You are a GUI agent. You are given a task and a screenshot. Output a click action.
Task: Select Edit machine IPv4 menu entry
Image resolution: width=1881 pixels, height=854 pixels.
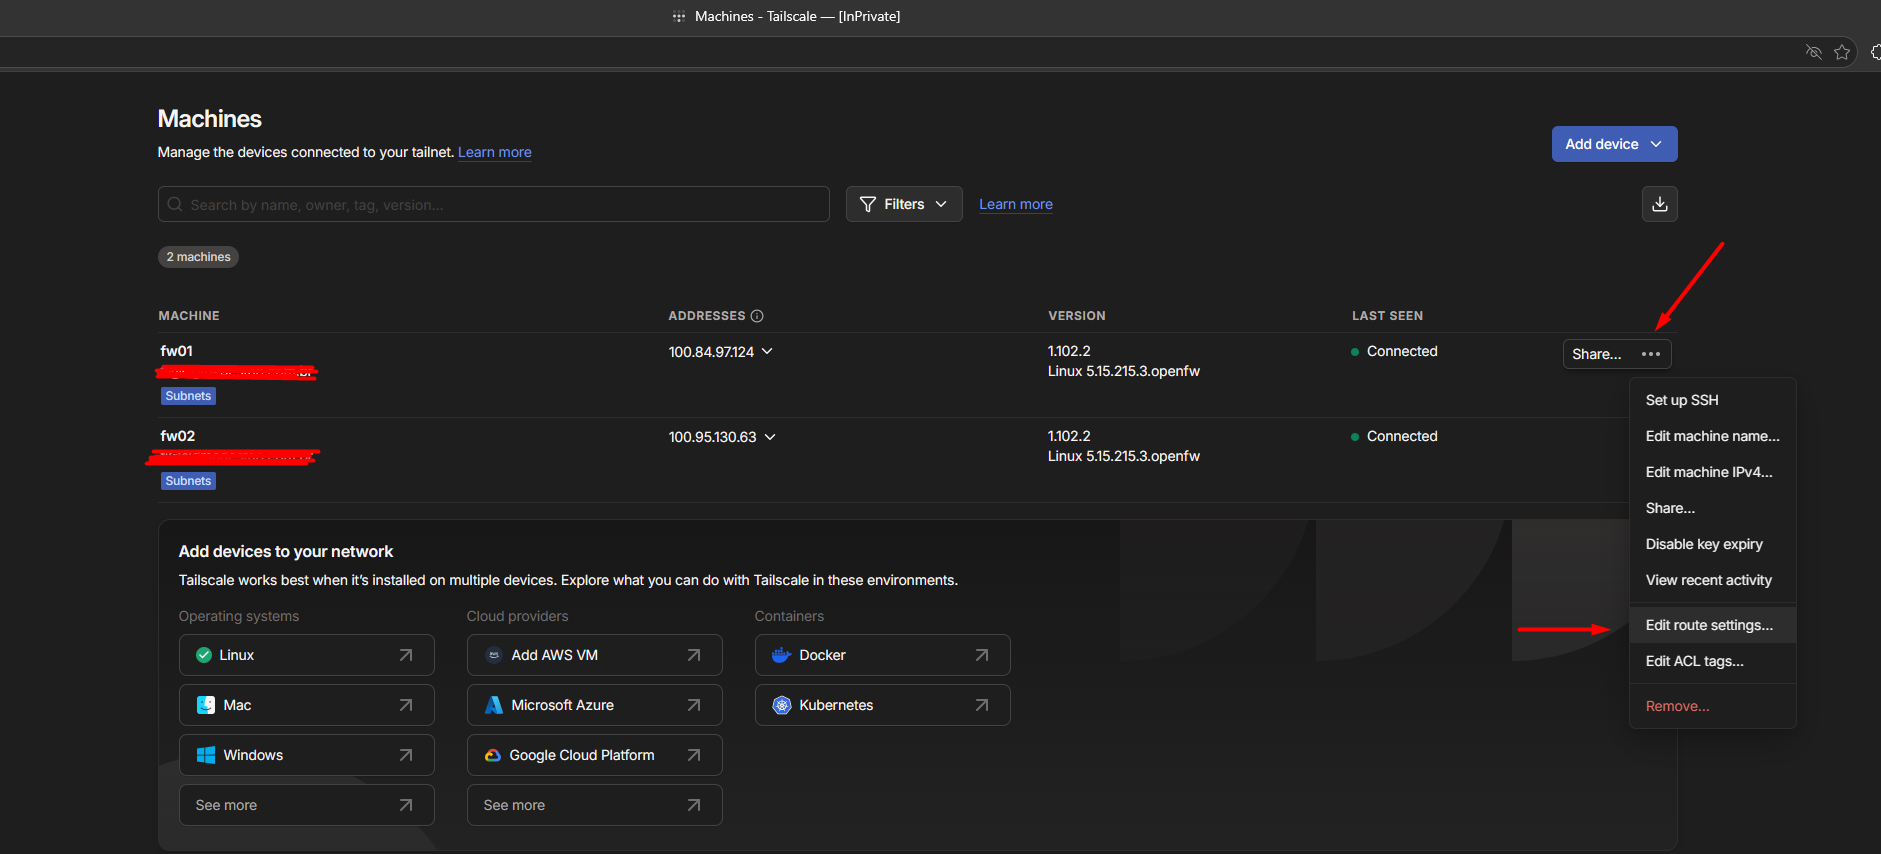[1712, 472]
